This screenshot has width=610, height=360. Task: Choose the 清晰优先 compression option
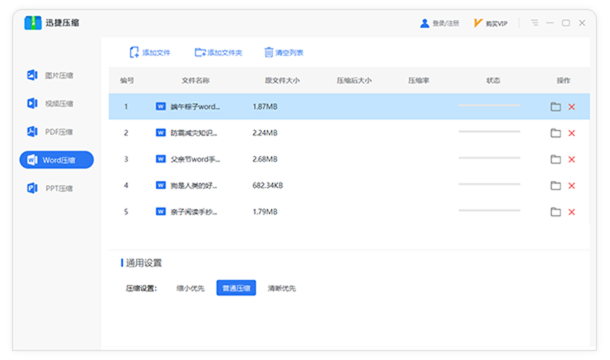tap(282, 288)
